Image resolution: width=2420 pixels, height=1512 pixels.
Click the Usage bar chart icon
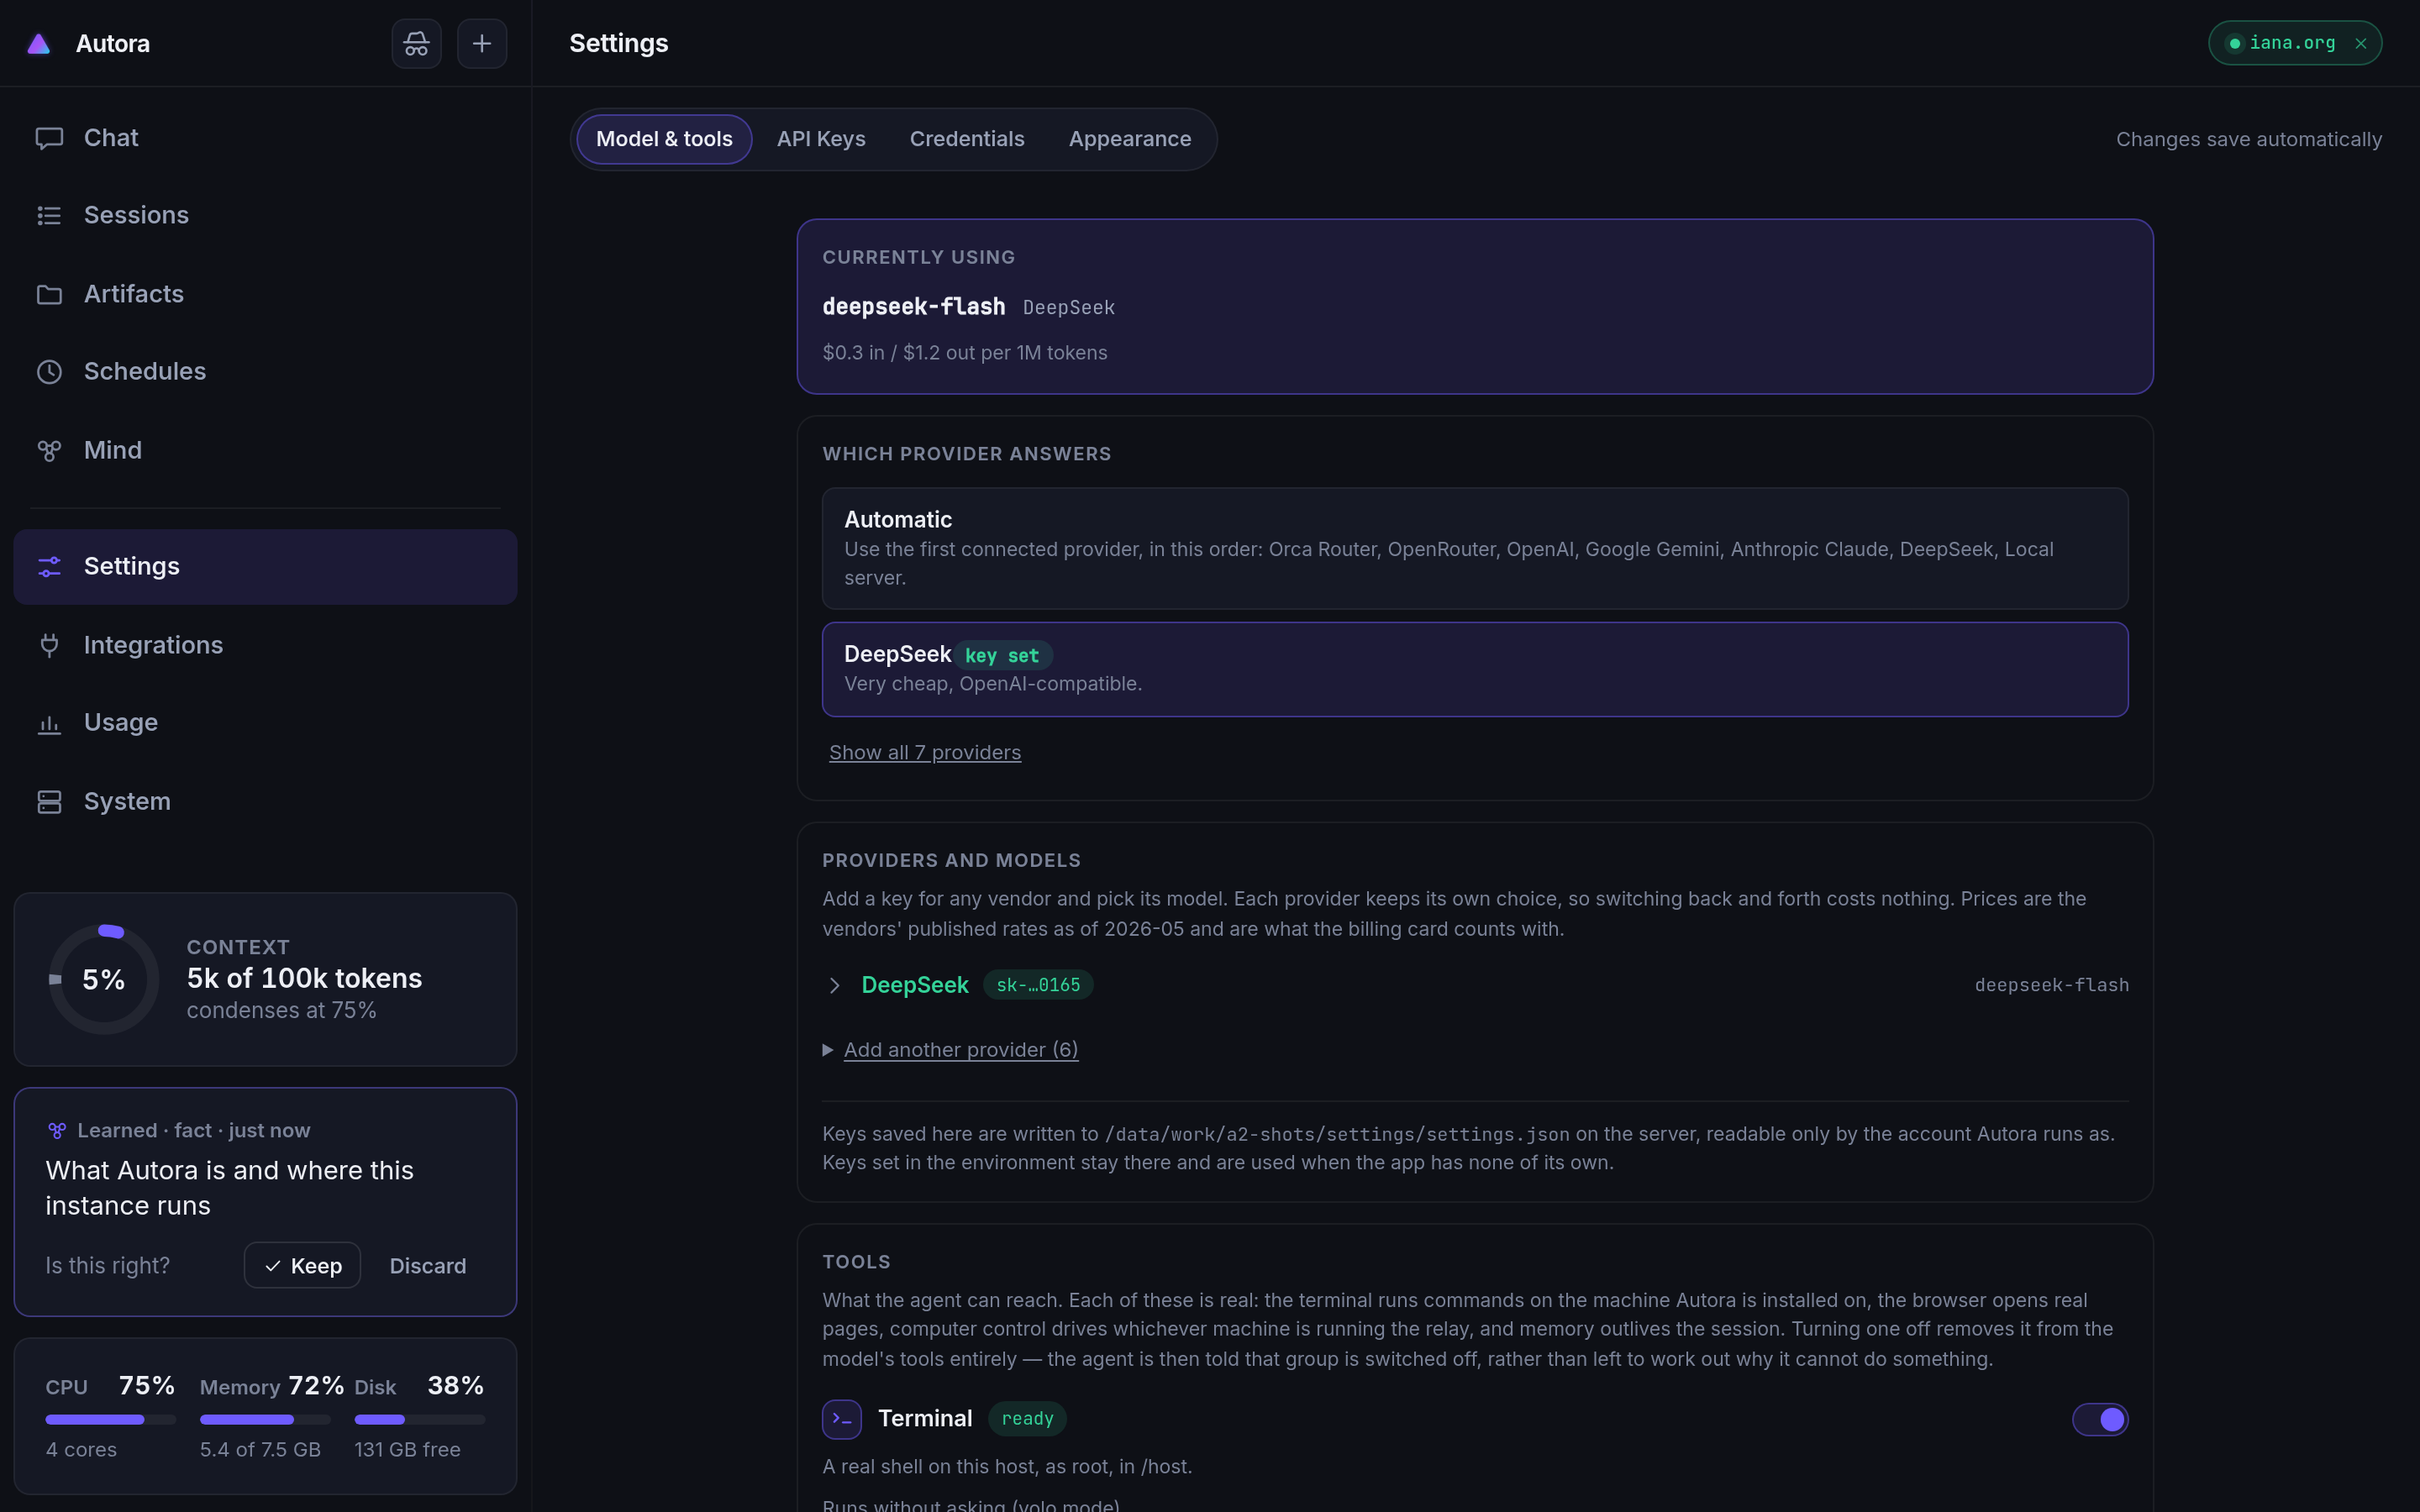coord(49,723)
